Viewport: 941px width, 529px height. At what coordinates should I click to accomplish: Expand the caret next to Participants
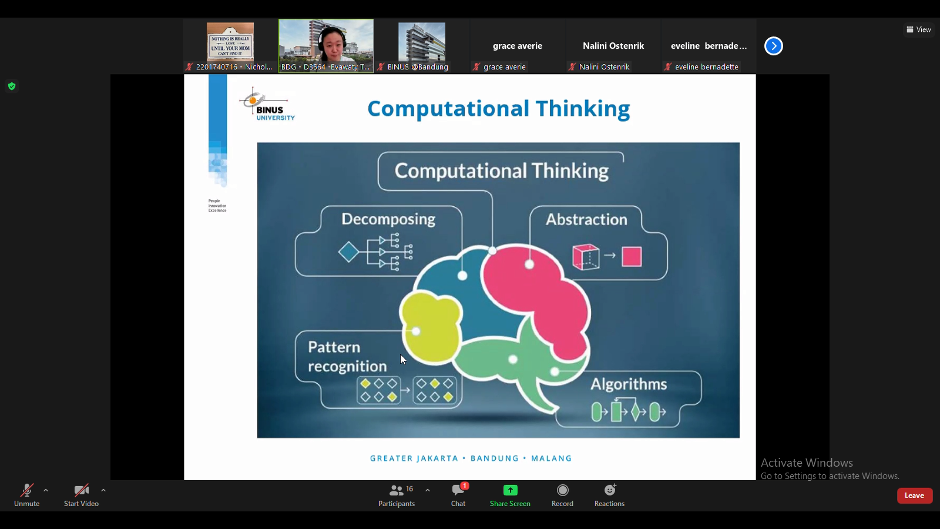pyautogui.click(x=427, y=490)
